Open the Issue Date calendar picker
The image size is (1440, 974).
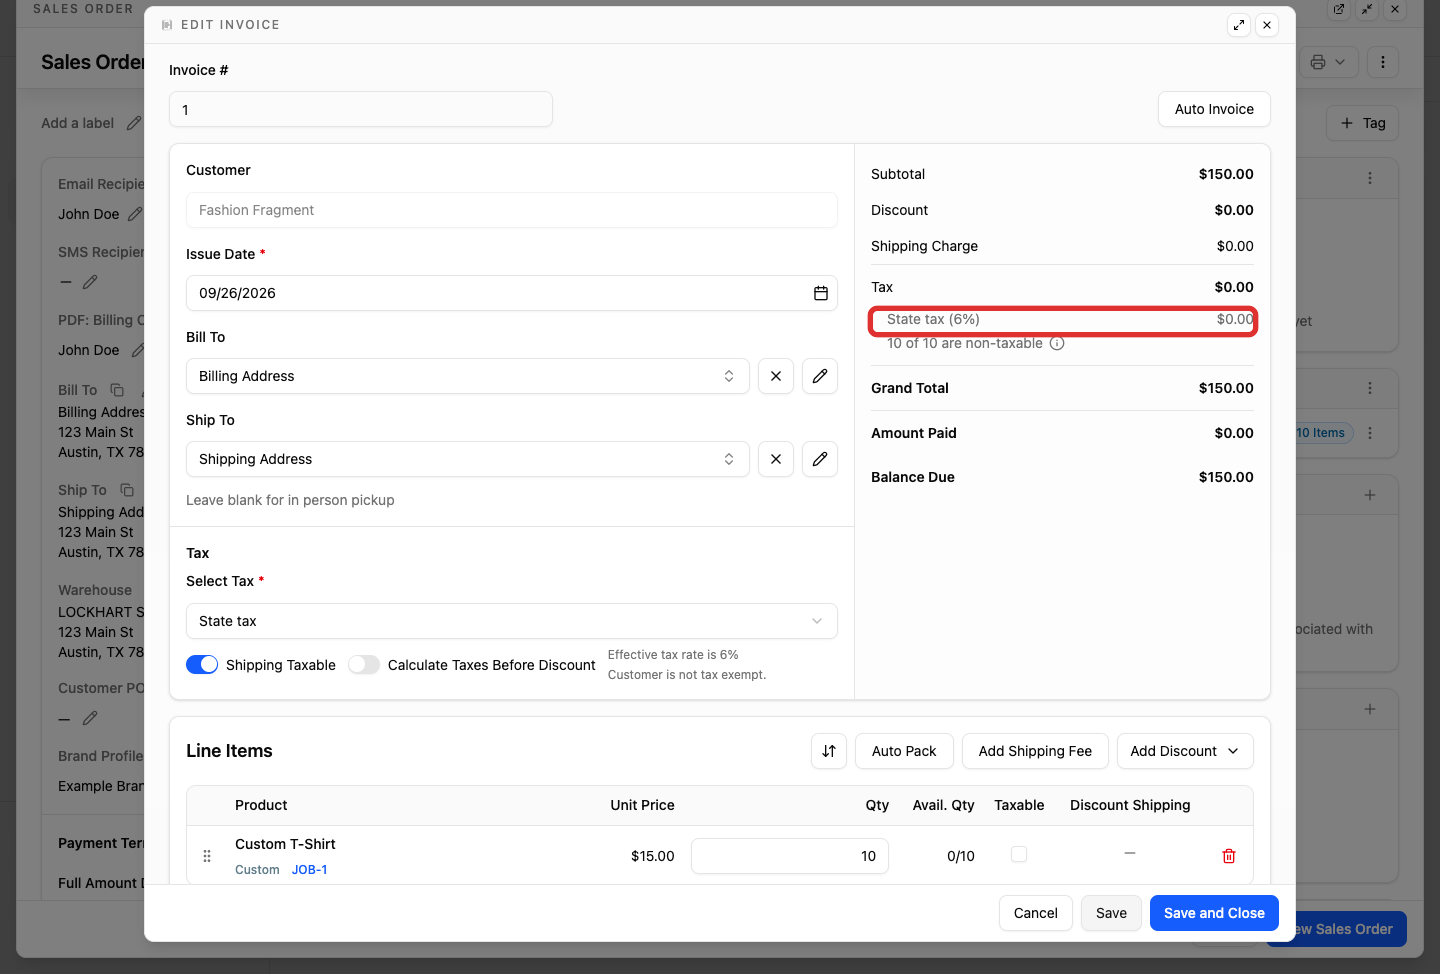coord(821,293)
